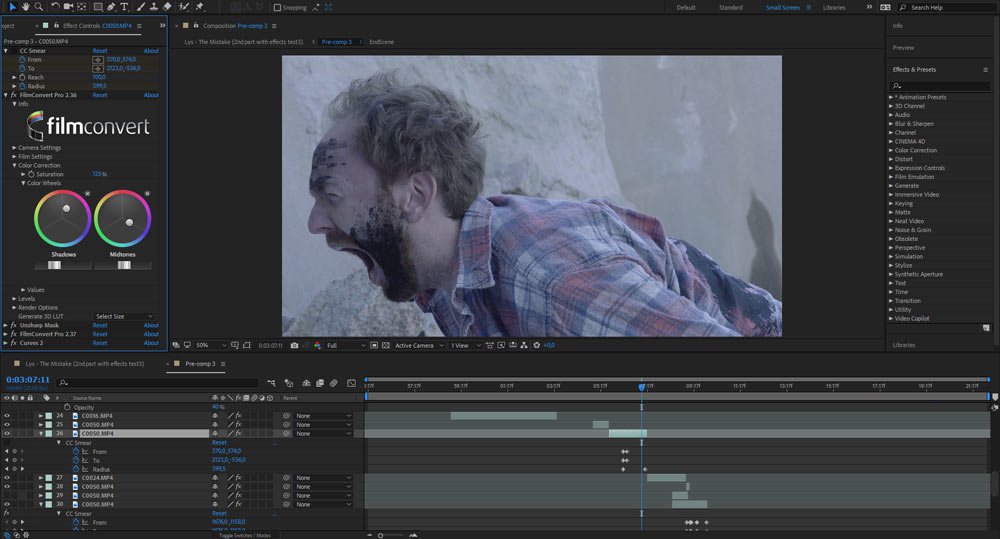The height and width of the screenshot is (539, 1000).
Task: Reset the Curves 2 effect
Action: tap(100, 343)
